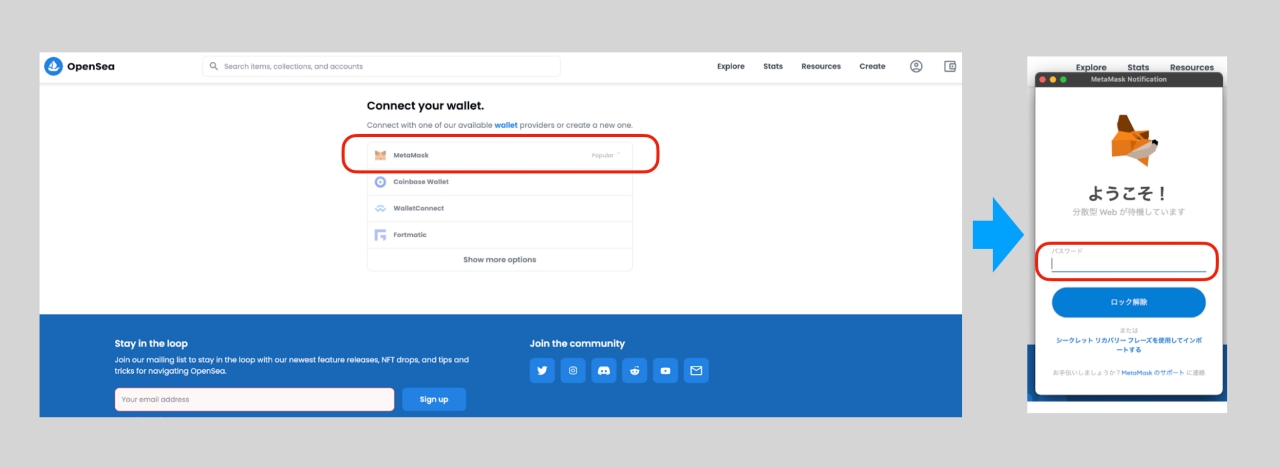Click the Coinbase Wallet icon

(x=380, y=182)
